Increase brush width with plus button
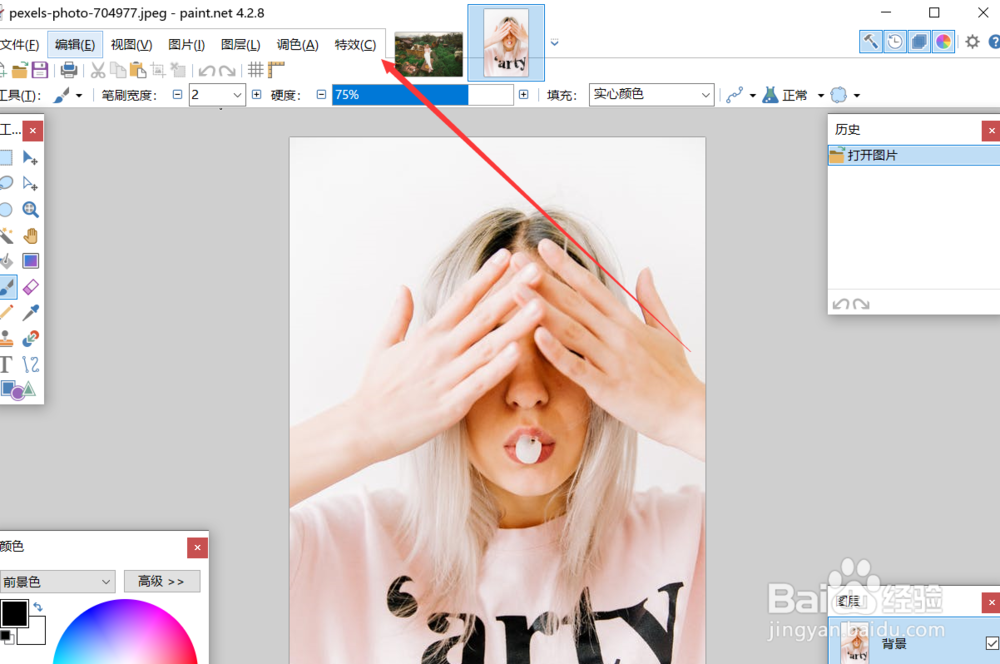Image resolution: width=1000 pixels, height=664 pixels. tap(256, 94)
